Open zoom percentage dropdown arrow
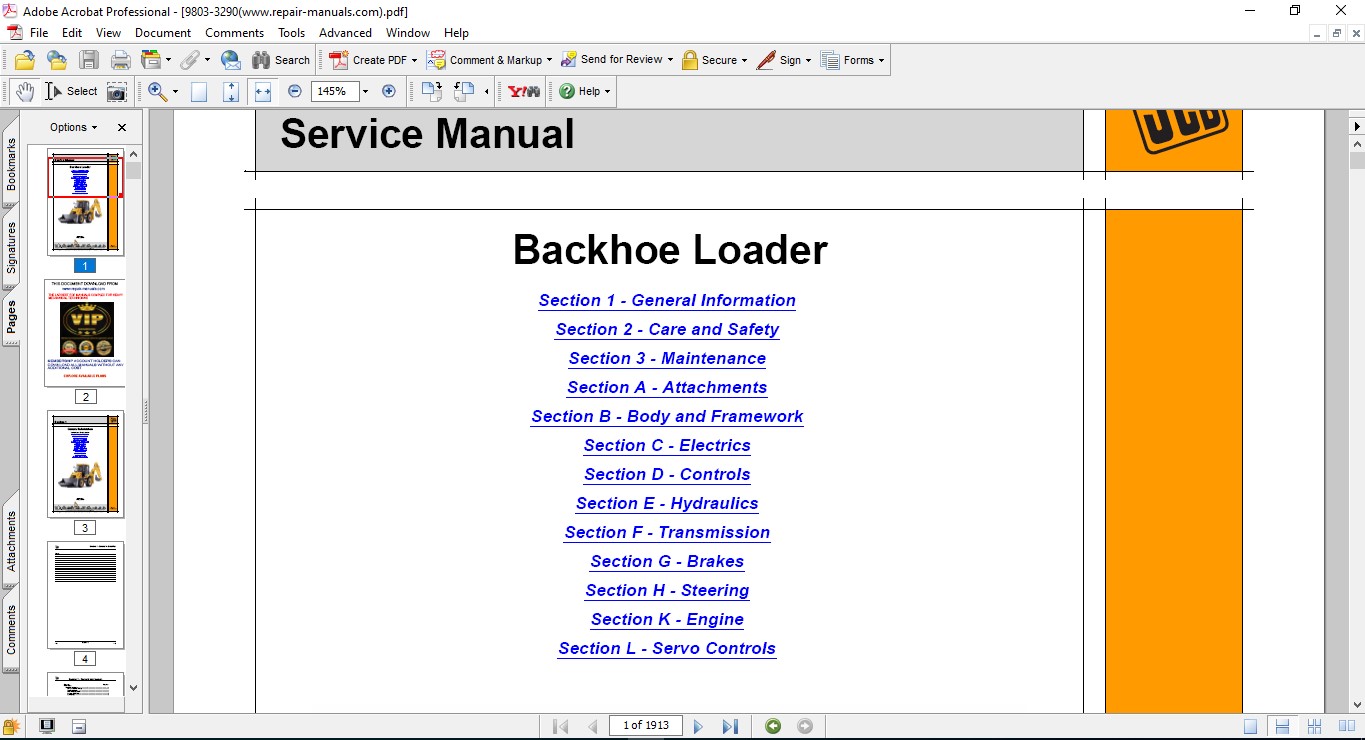The height and width of the screenshot is (740, 1365). point(365,91)
